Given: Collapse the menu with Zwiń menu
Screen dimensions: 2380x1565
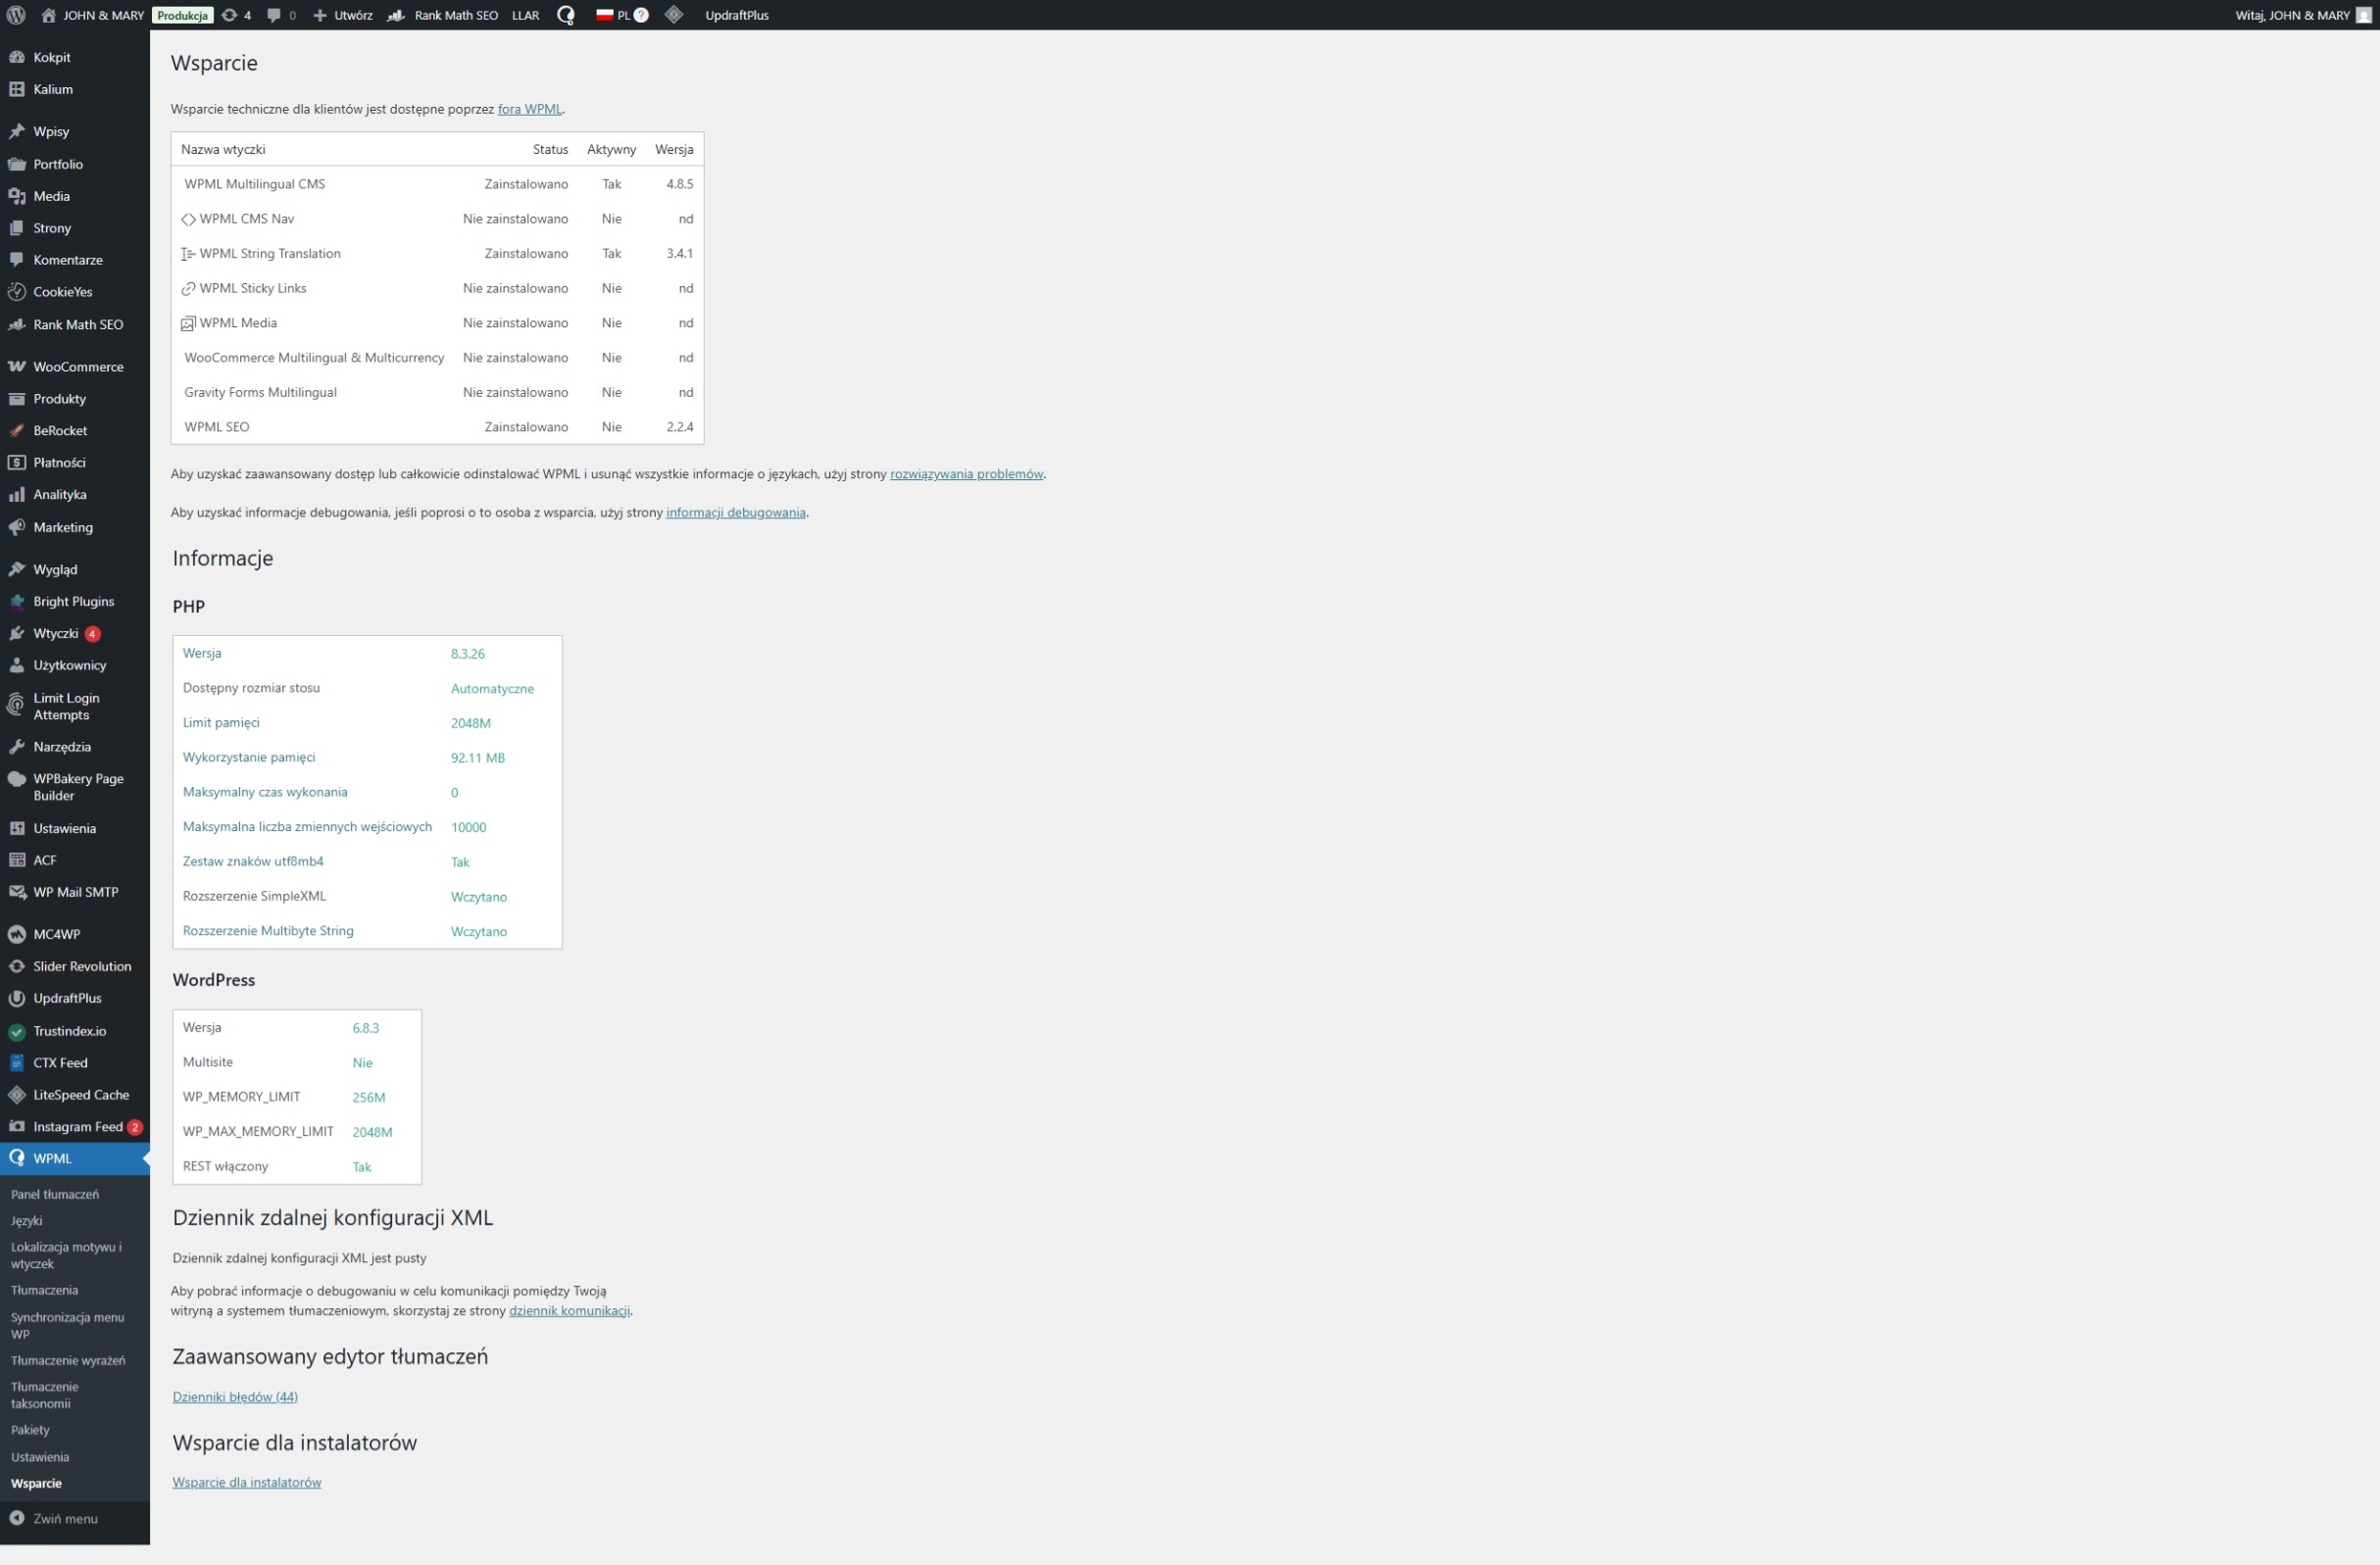Looking at the screenshot, I should 65,1519.
